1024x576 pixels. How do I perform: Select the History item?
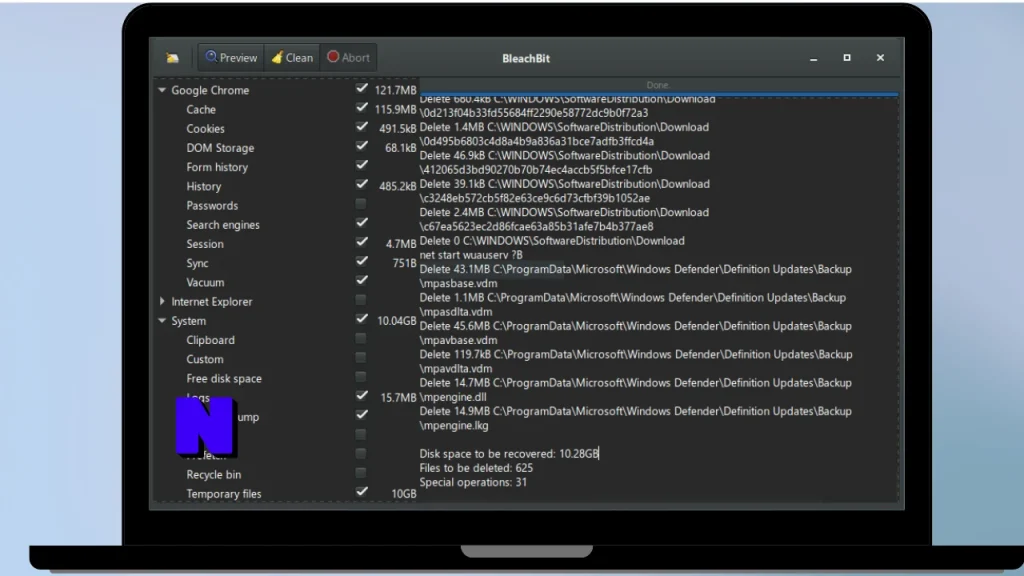point(204,186)
